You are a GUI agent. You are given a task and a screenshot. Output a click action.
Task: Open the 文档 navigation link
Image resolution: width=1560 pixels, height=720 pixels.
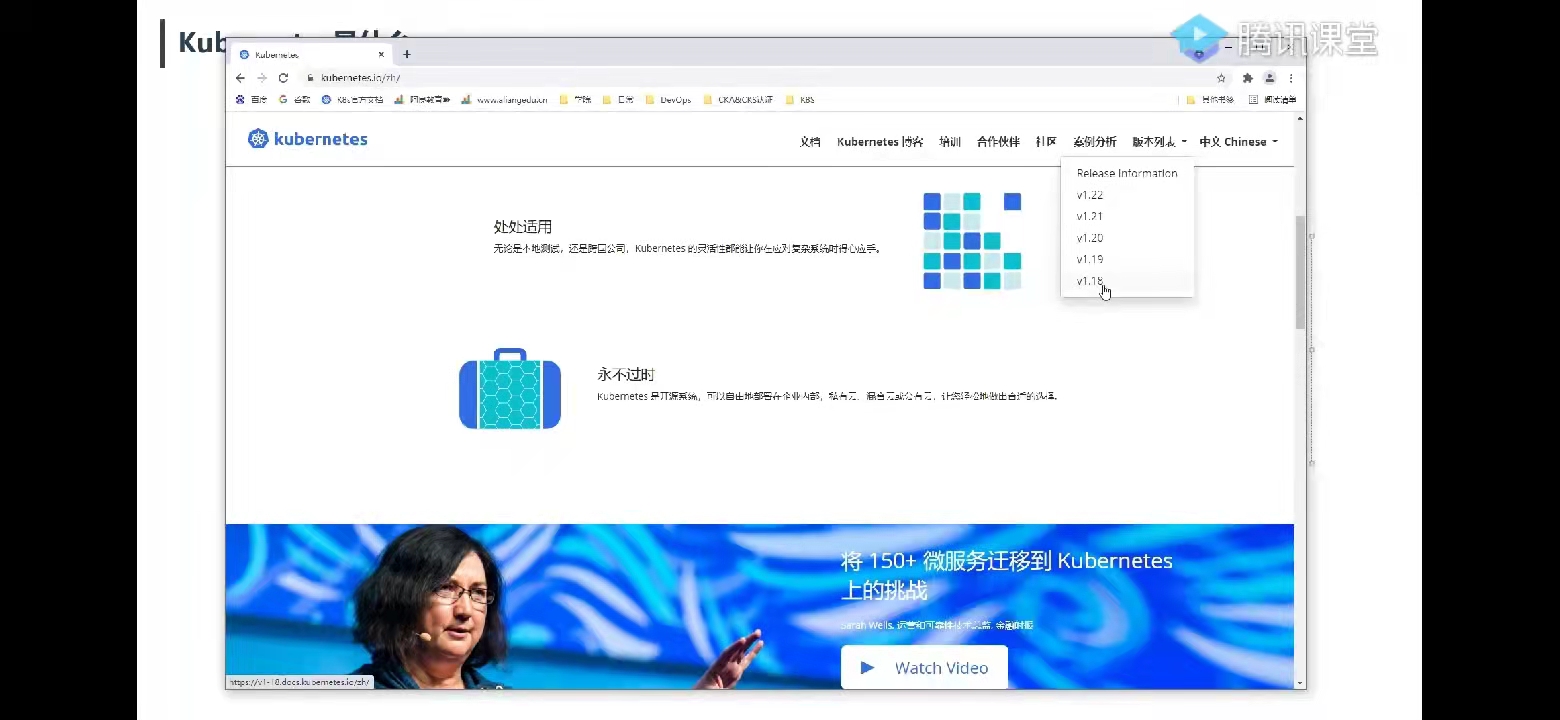click(810, 142)
